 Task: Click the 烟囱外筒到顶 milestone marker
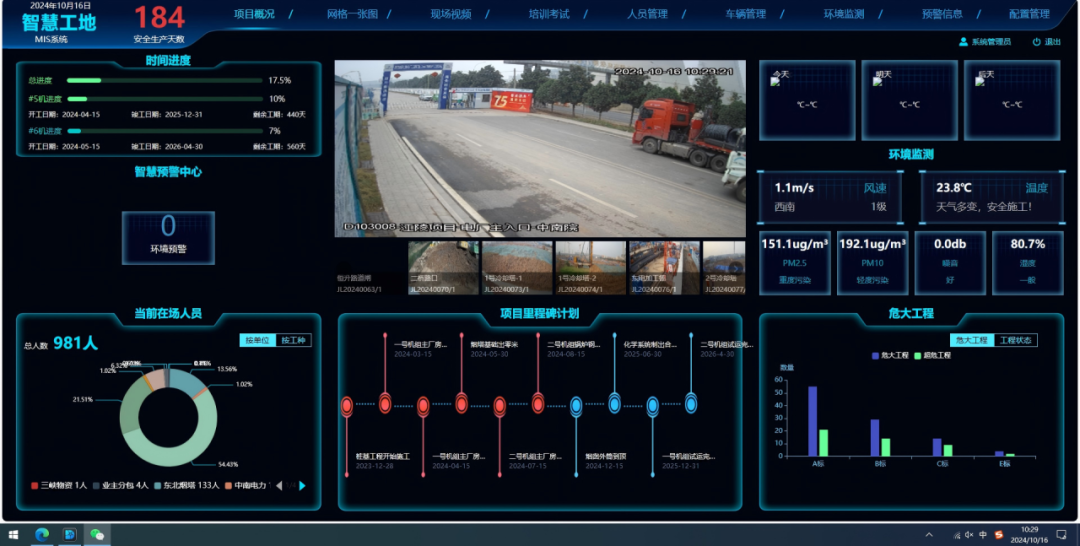pyautogui.click(x=576, y=405)
